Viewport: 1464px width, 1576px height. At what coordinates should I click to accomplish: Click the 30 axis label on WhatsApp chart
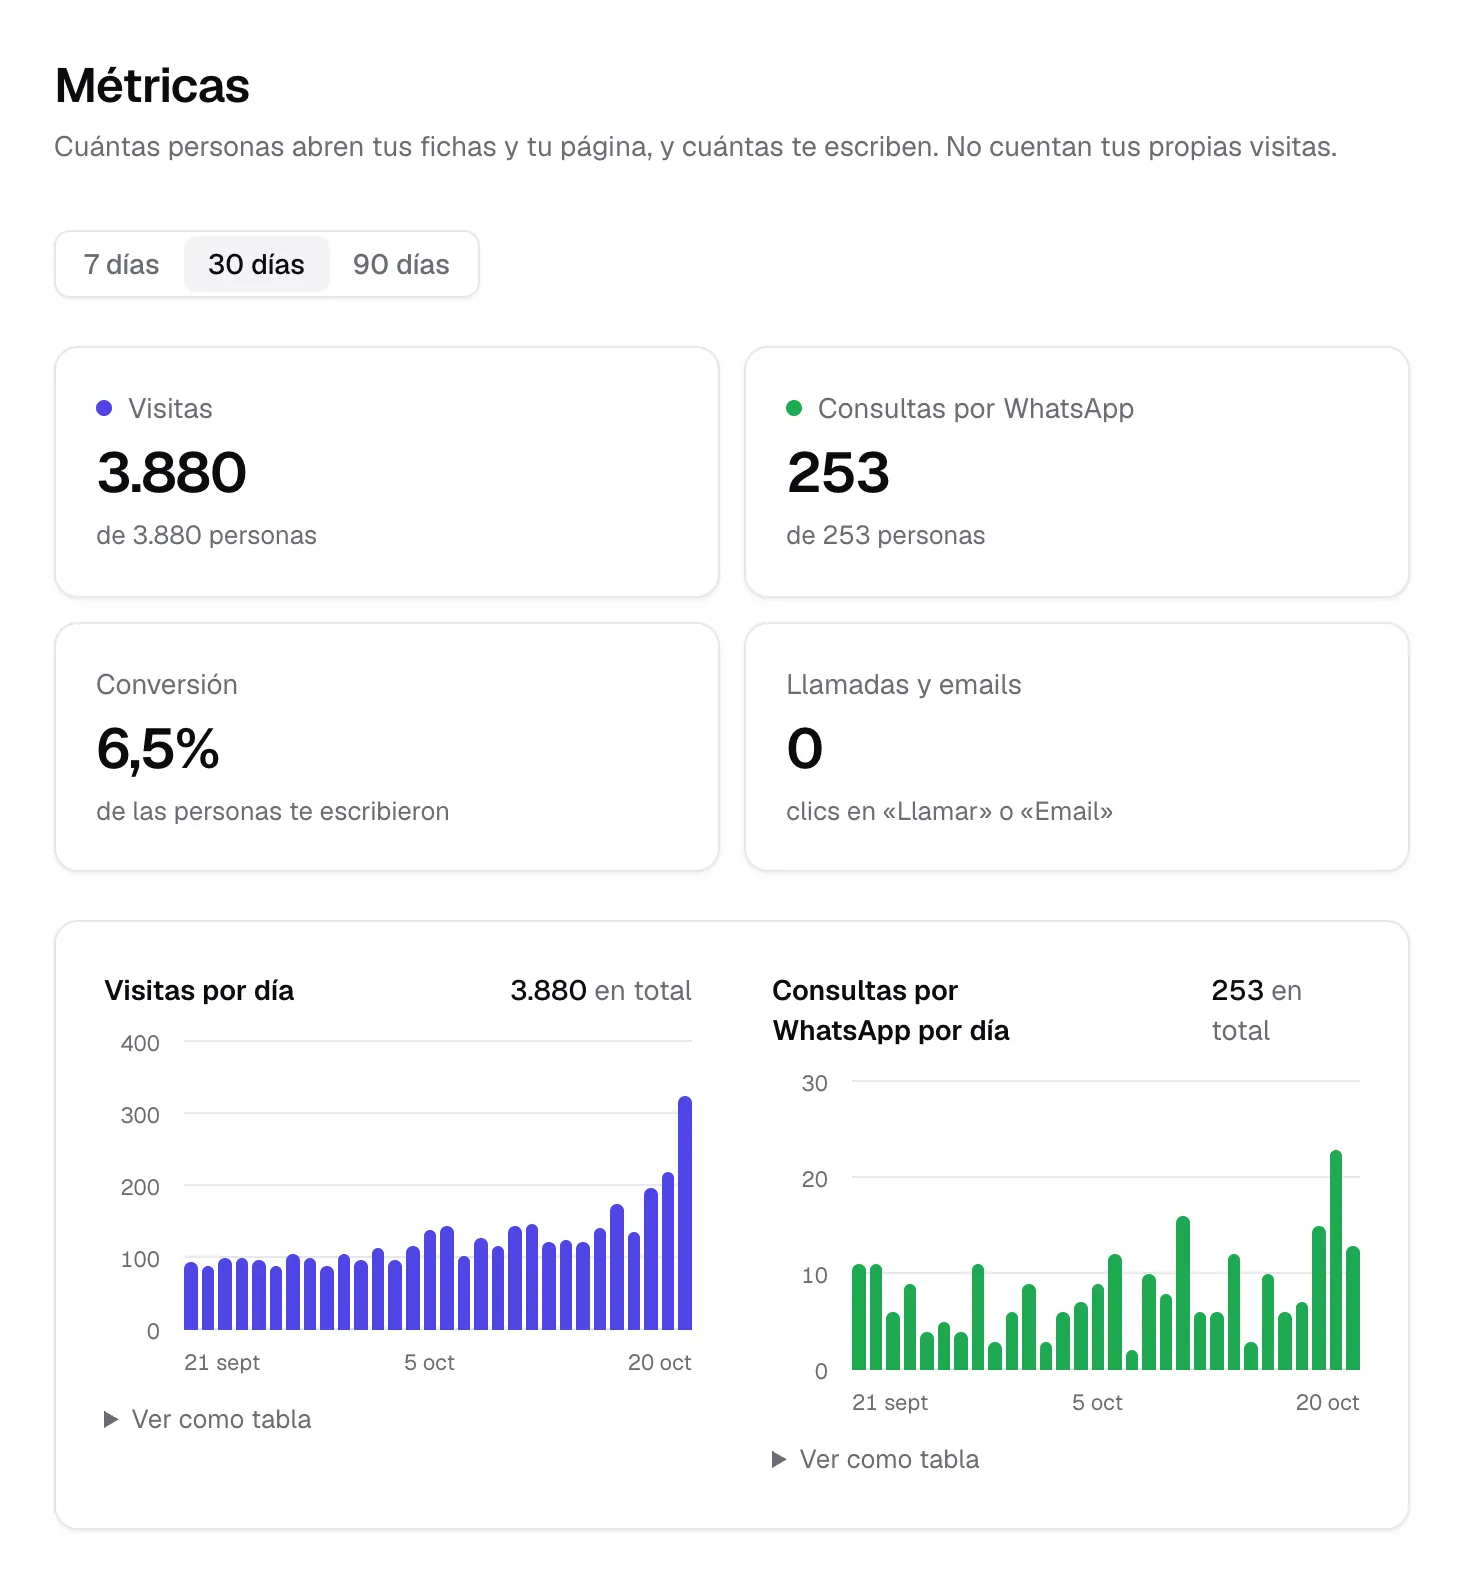point(815,1083)
